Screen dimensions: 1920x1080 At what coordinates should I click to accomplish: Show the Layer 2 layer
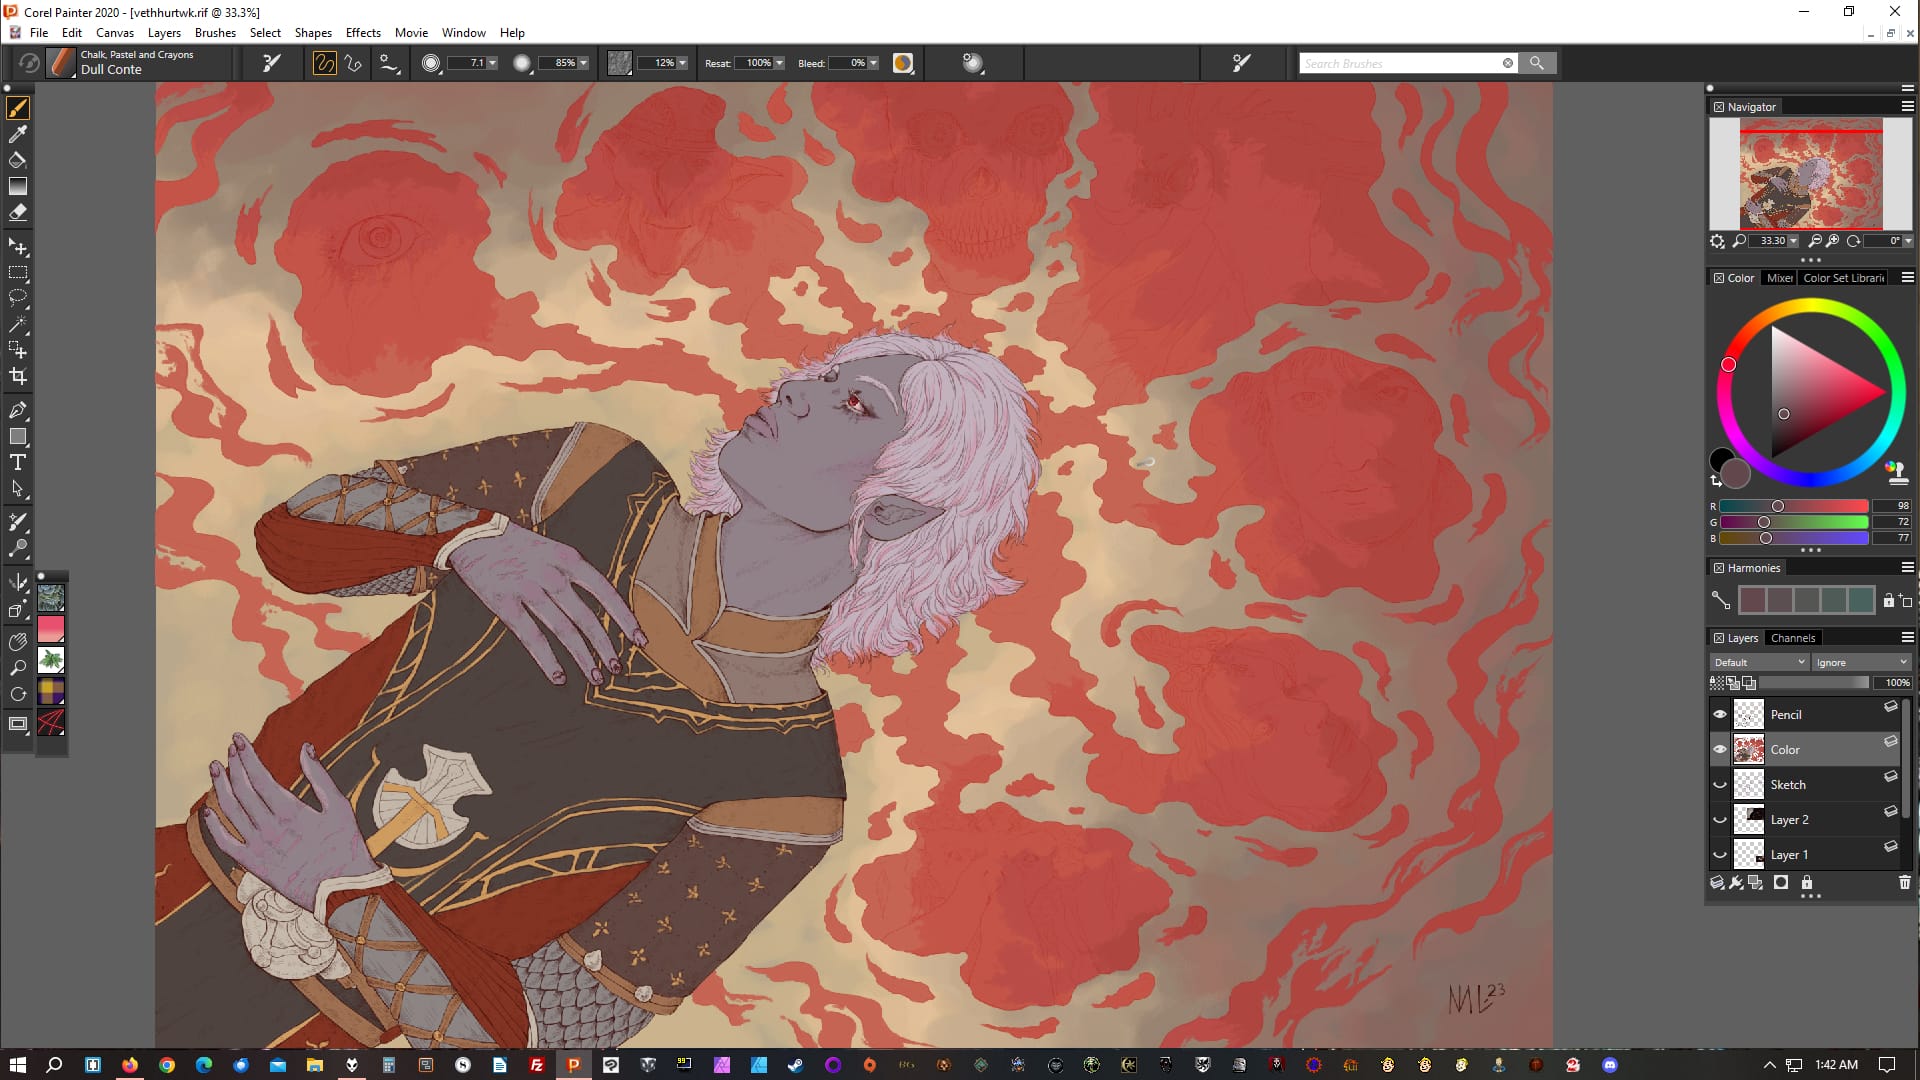[x=1720, y=819]
